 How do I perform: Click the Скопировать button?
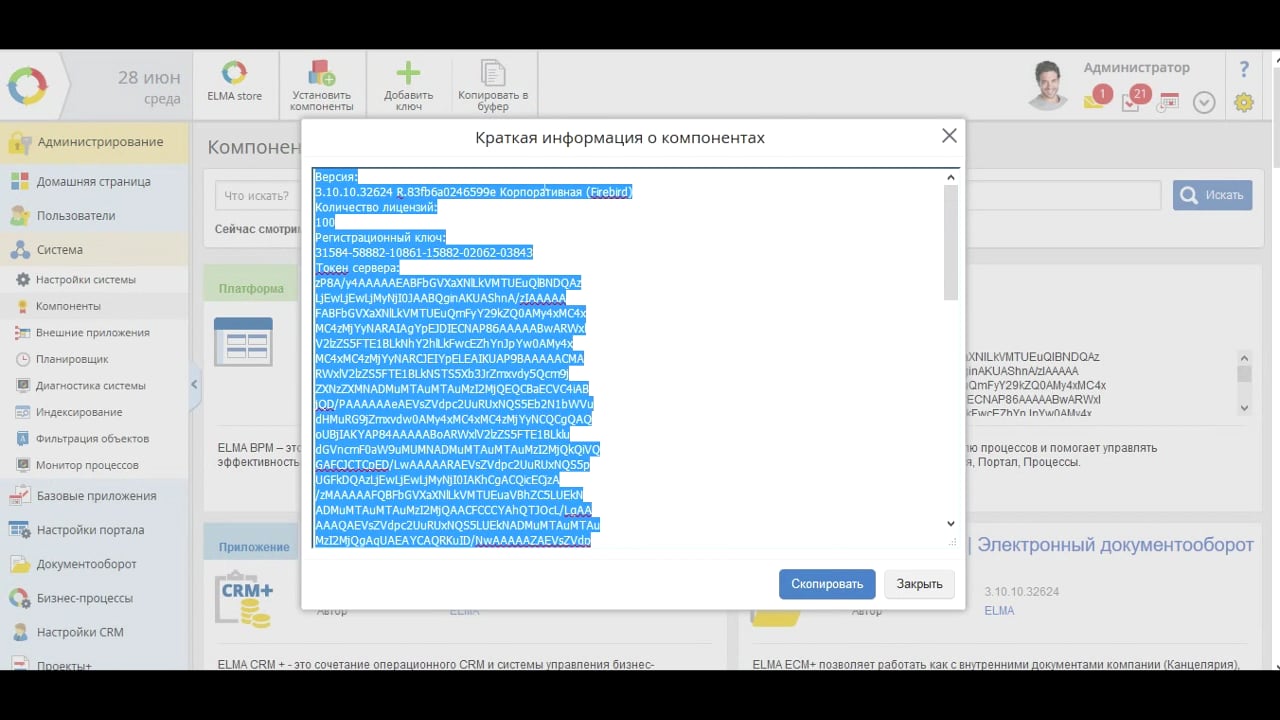[x=827, y=584]
